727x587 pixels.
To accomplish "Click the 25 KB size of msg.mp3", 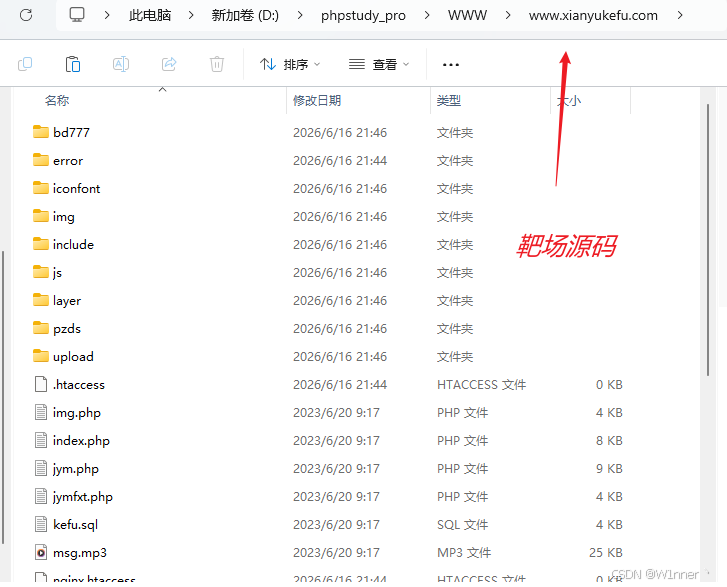I will click(606, 553).
